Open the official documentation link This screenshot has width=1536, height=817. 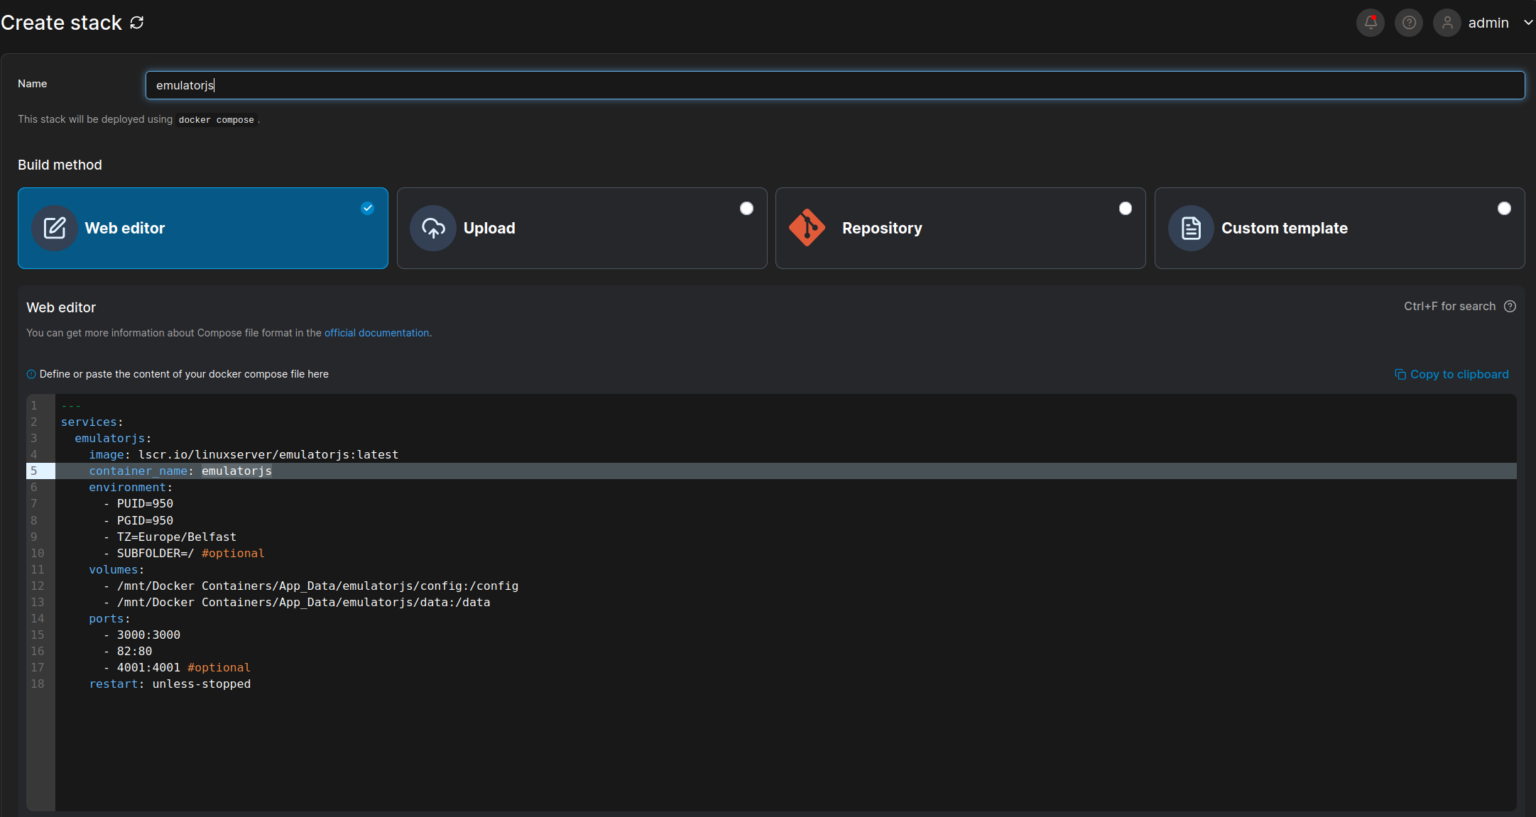pyautogui.click(x=376, y=332)
